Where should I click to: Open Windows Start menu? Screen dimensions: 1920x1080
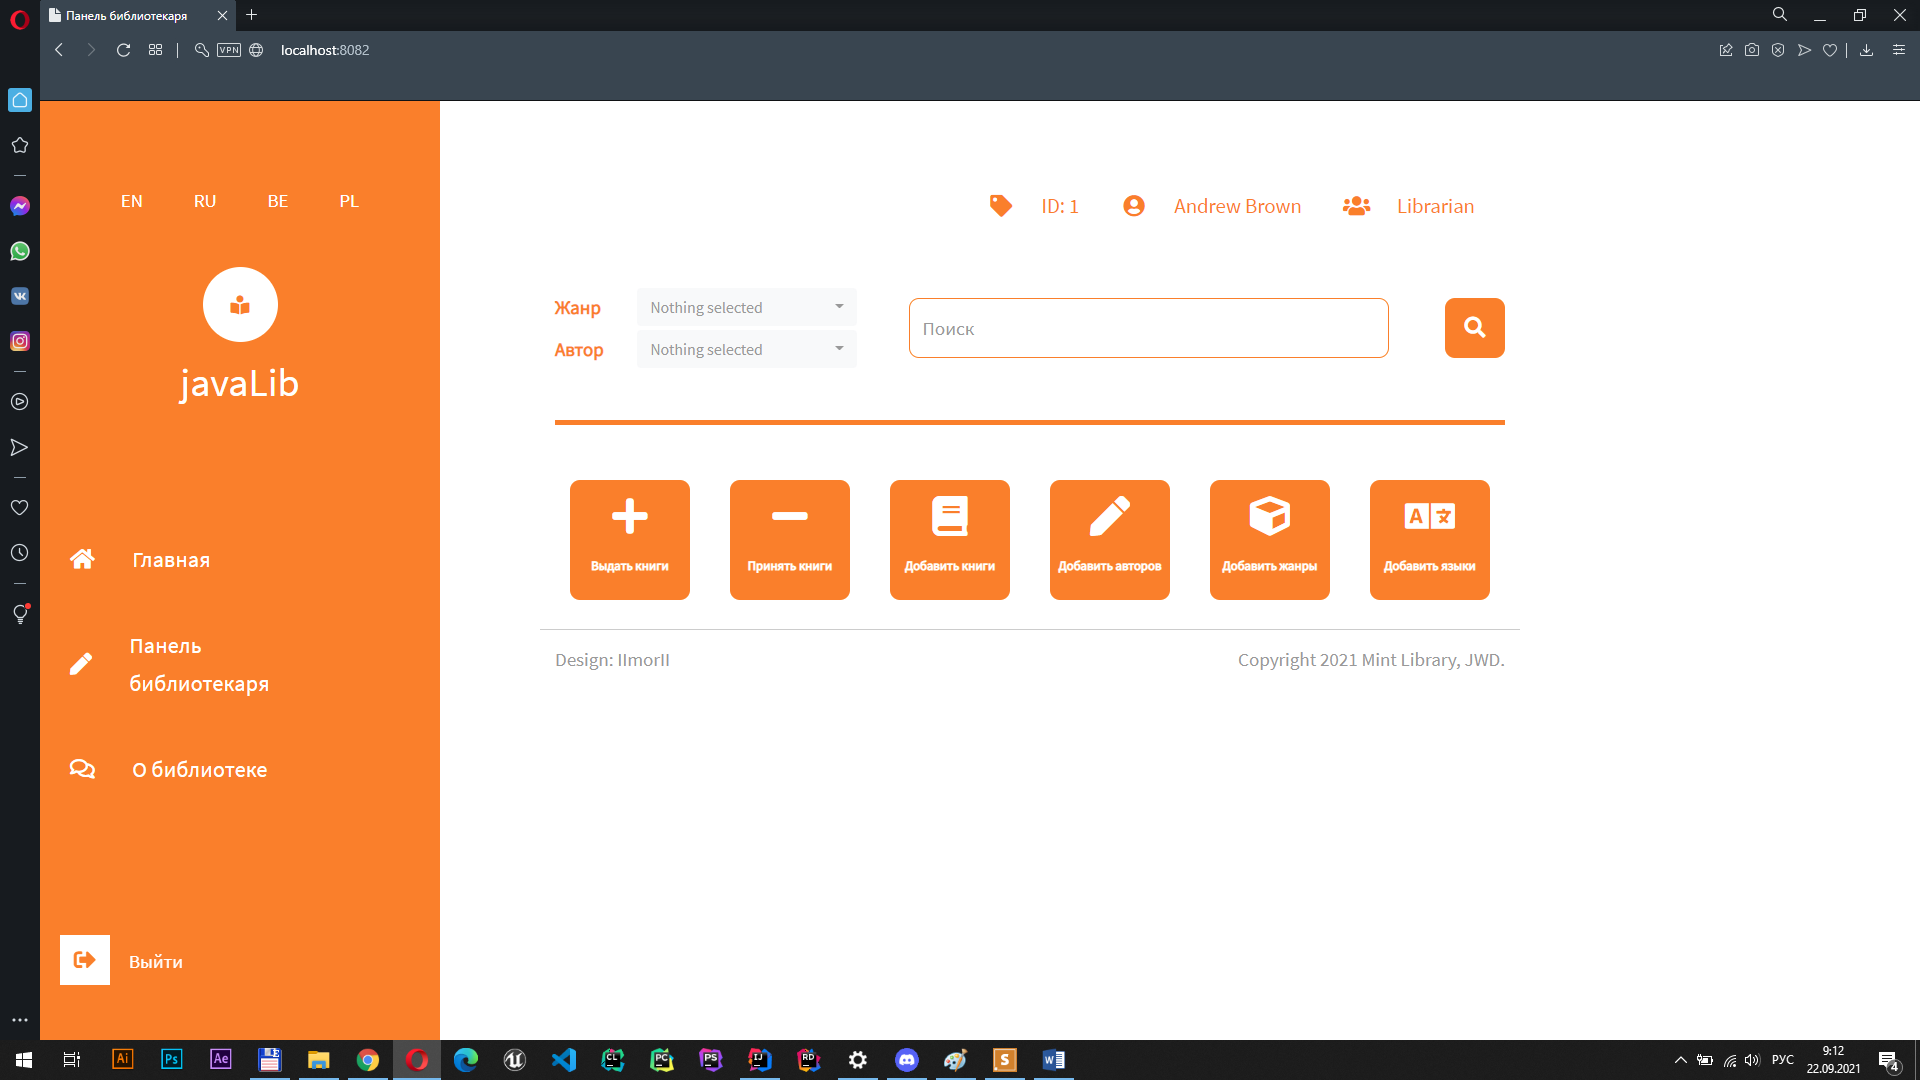(x=24, y=1059)
